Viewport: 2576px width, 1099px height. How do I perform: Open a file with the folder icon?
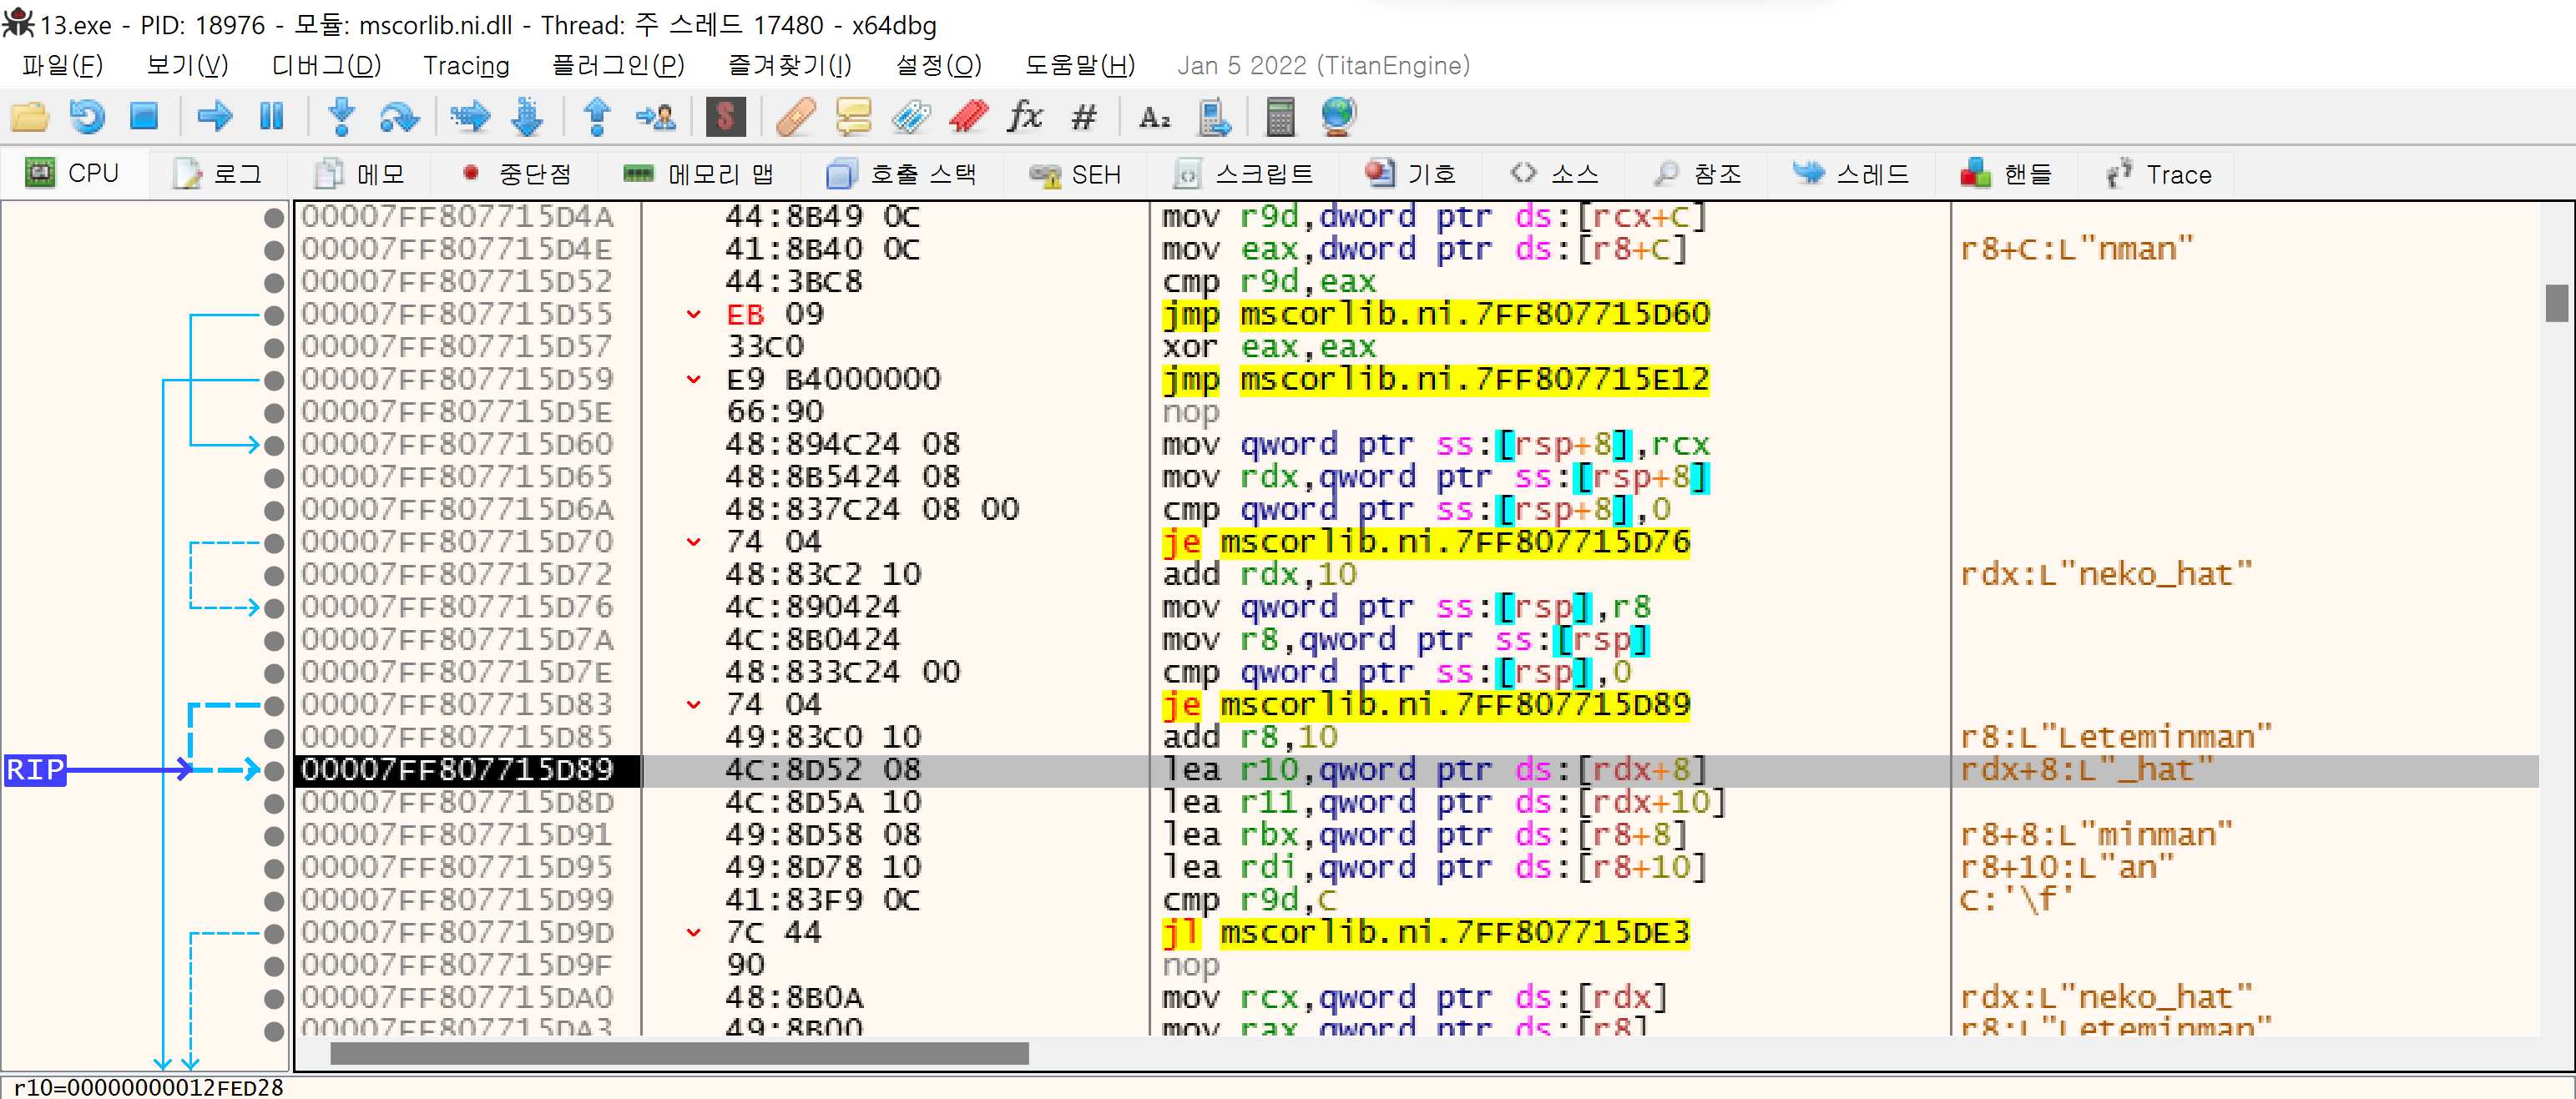click(29, 117)
